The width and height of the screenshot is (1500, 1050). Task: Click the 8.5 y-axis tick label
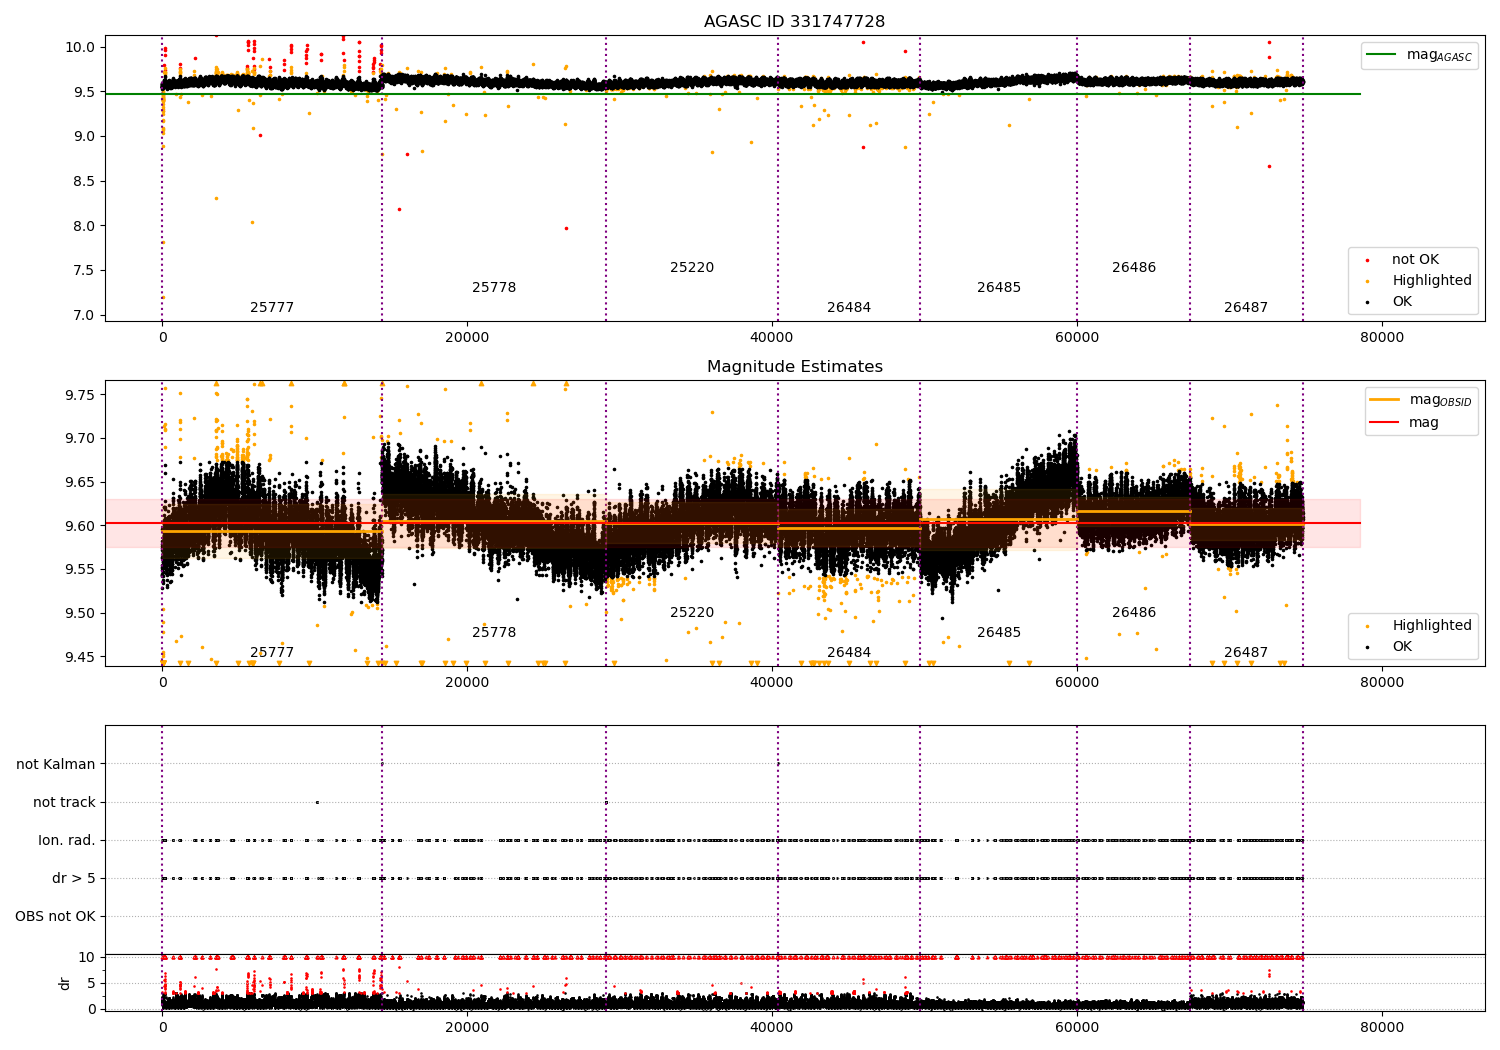pyautogui.click(x=83, y=181)
